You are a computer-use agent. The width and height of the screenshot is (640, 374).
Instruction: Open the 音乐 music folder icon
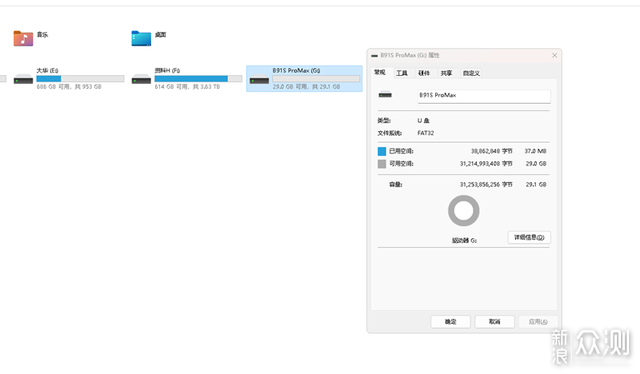click(x=23, y=38)
